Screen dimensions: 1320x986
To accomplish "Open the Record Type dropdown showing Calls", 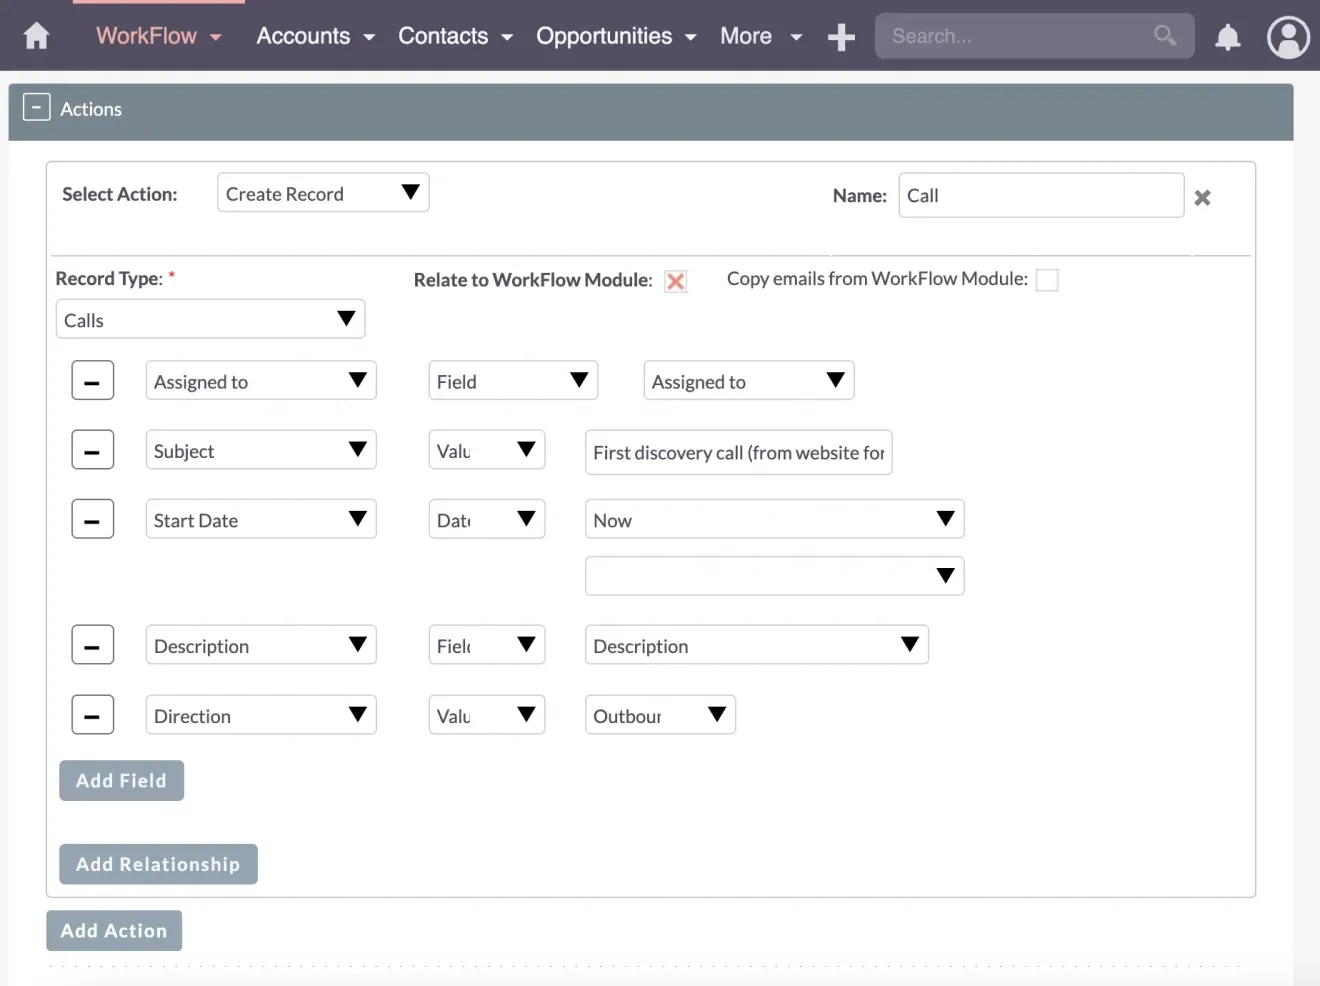I will [x=210, y=318].
